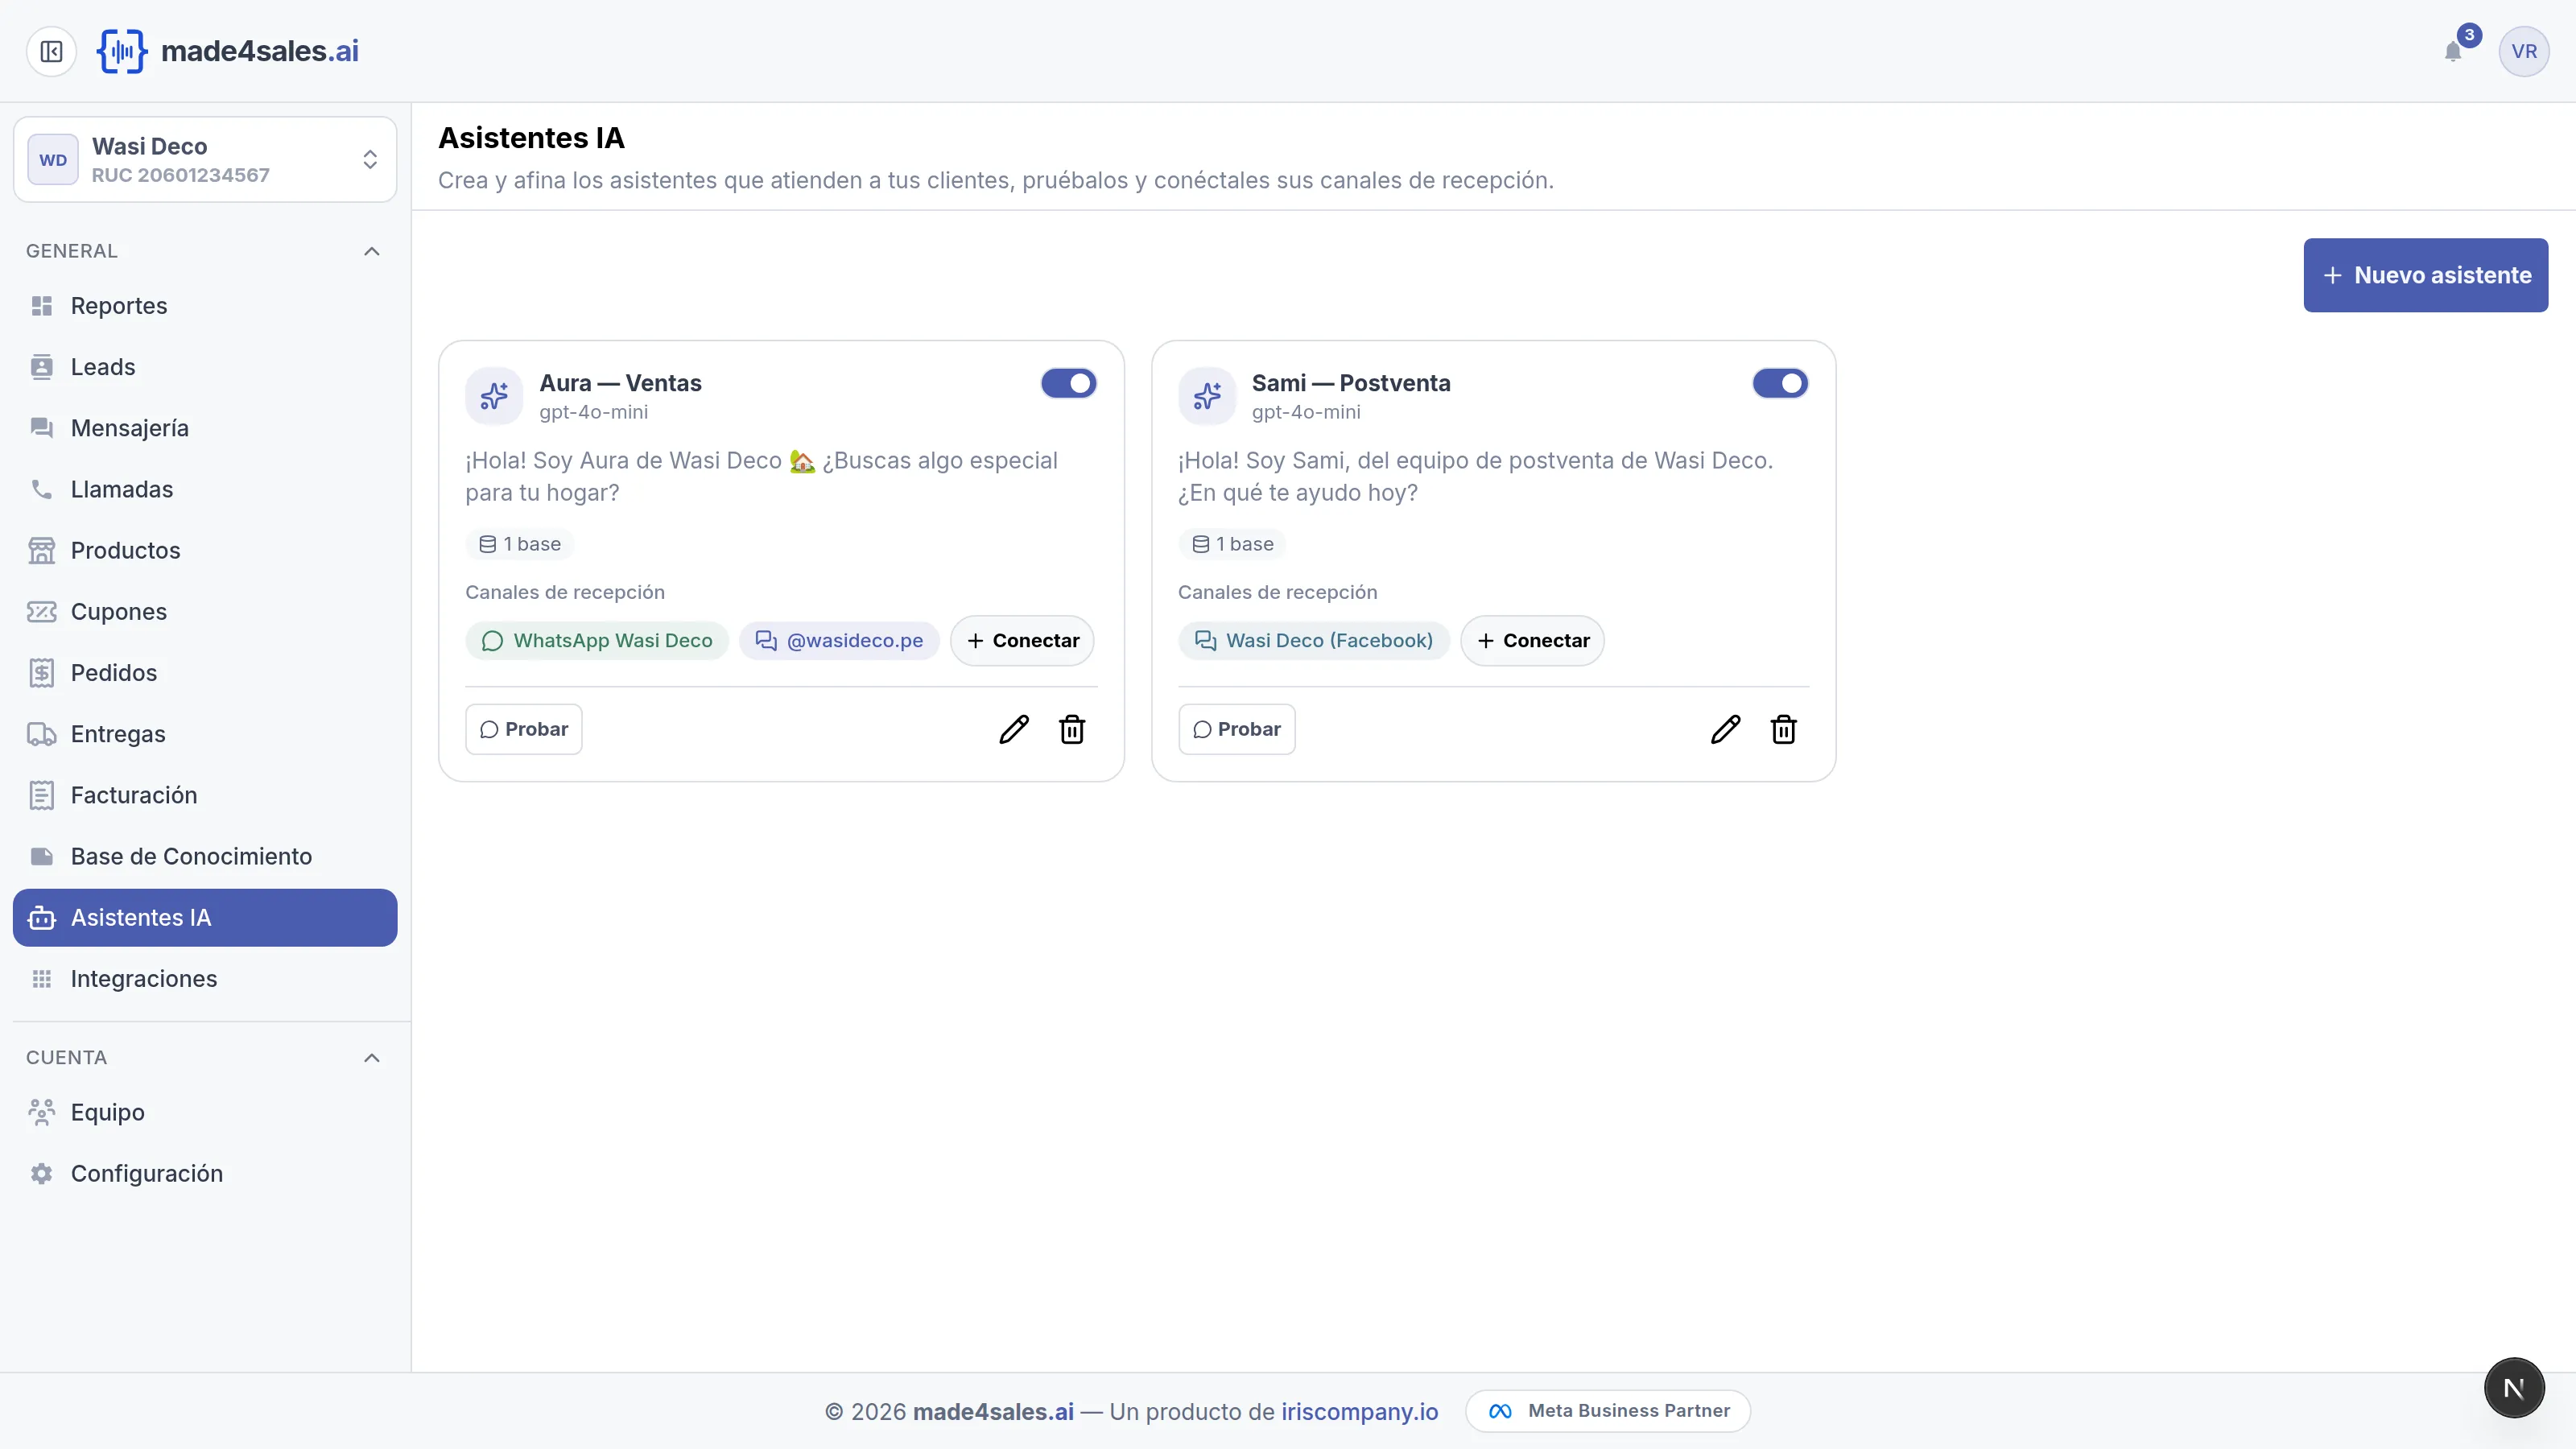Create a new assistant with Nuevo asistente
This screenshot has height=1449, width=2576.
coord(2425,275)
